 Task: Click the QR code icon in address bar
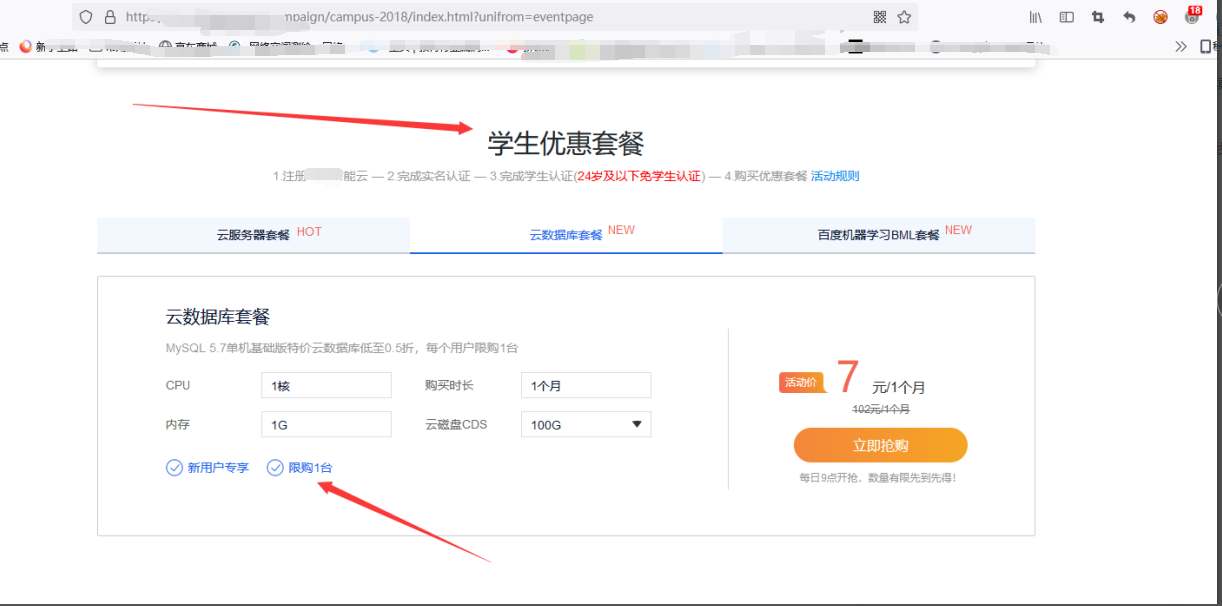pyautogui.click(x=880, y=17)
